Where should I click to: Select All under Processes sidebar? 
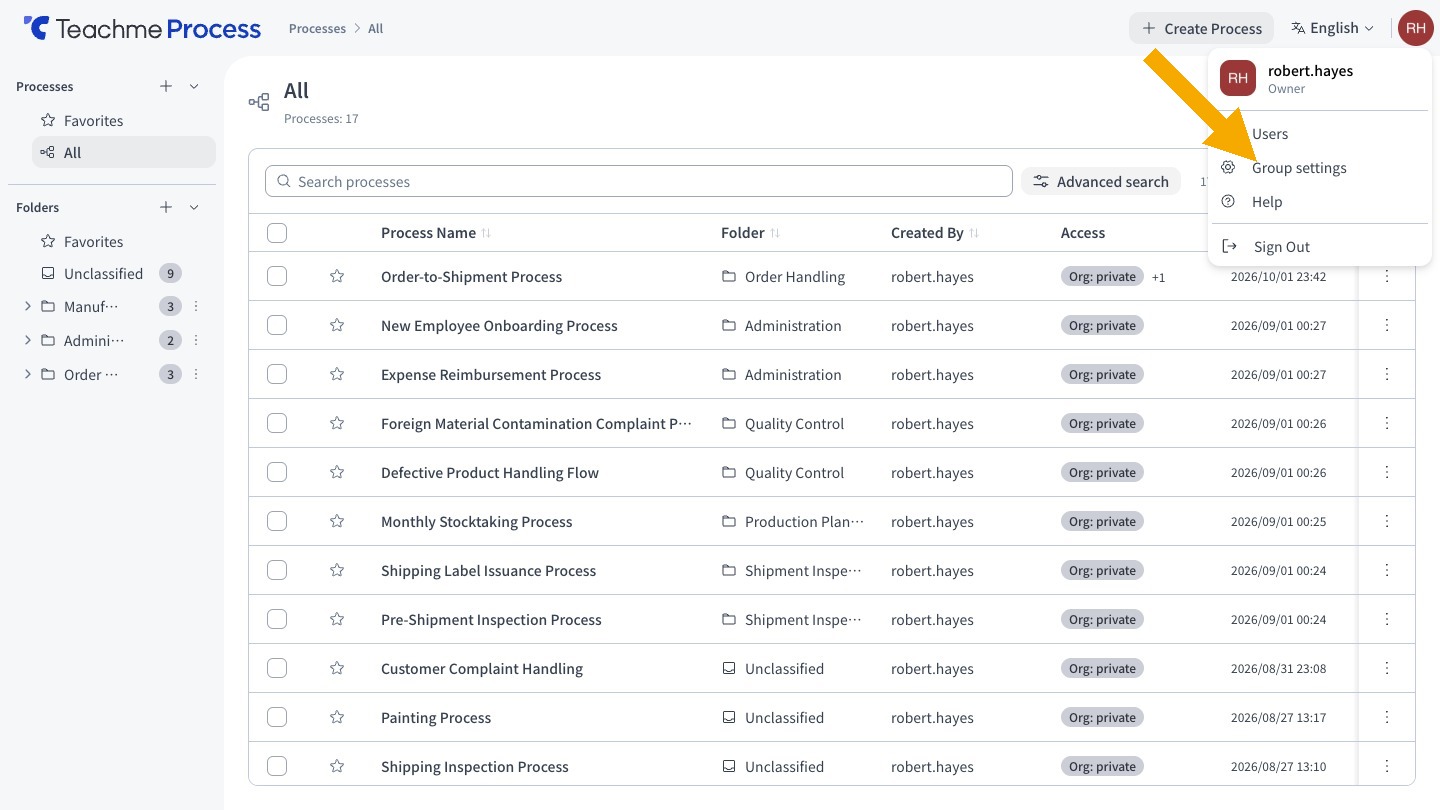(x=124, y=152)
